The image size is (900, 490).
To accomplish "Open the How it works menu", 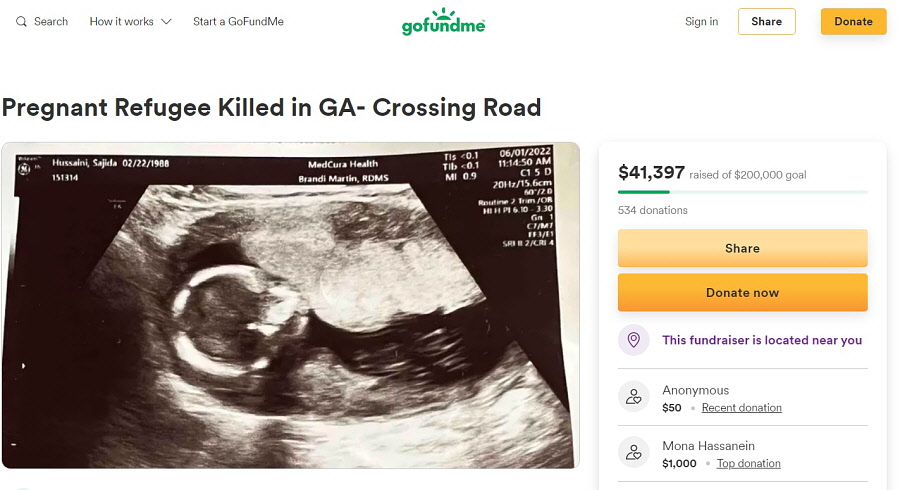I will (x=130, y=22).
